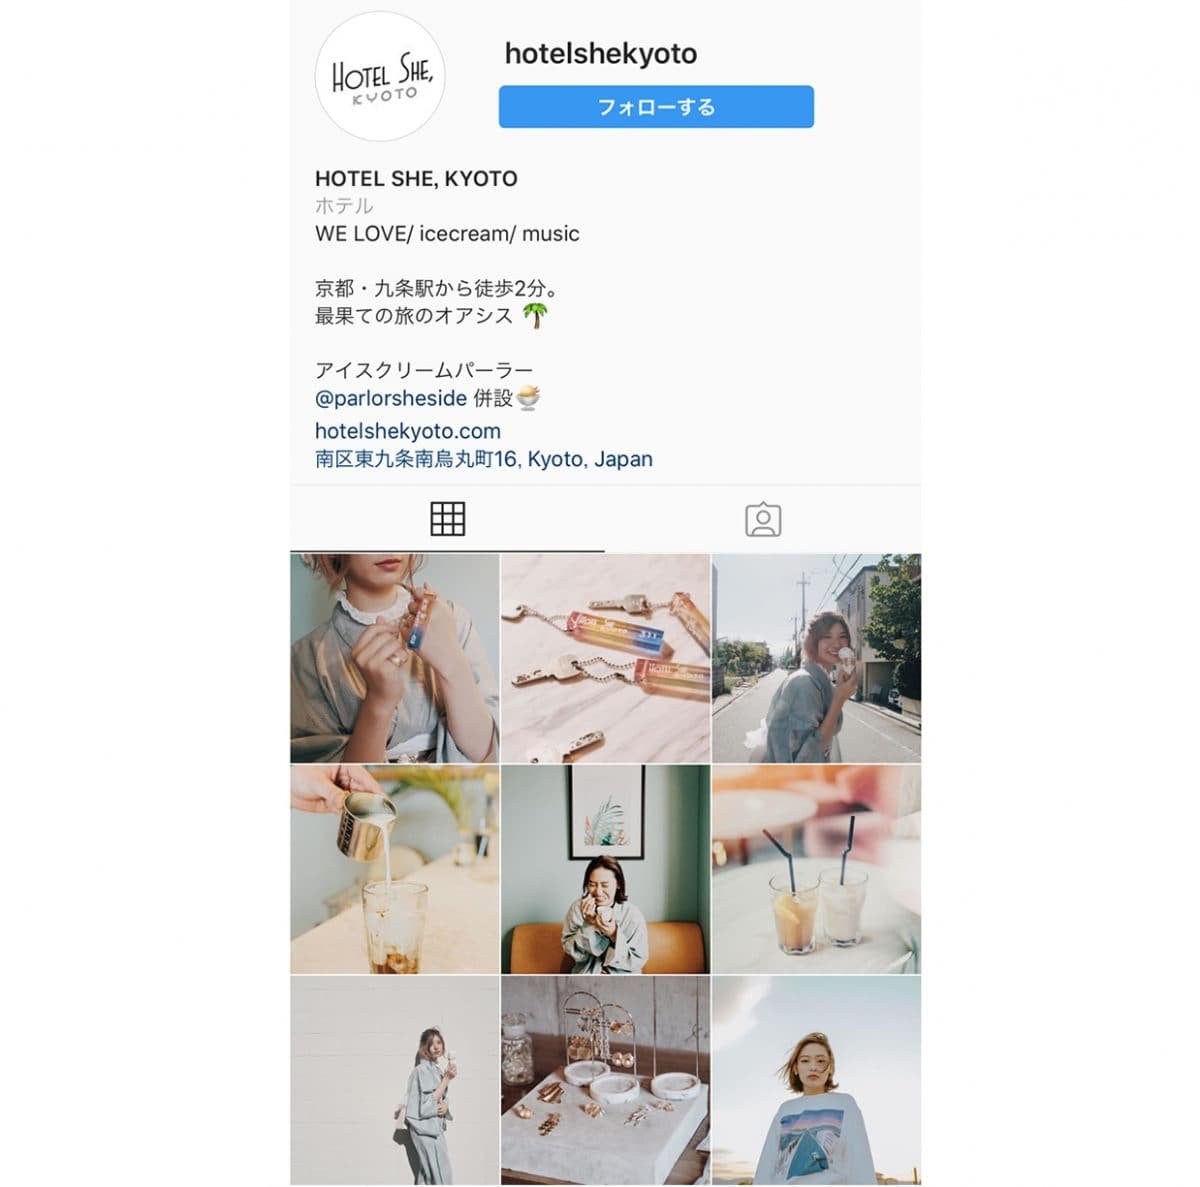Open photo of two drinks with straws
Screen dimensions: 1200x1187
[816, 869]
